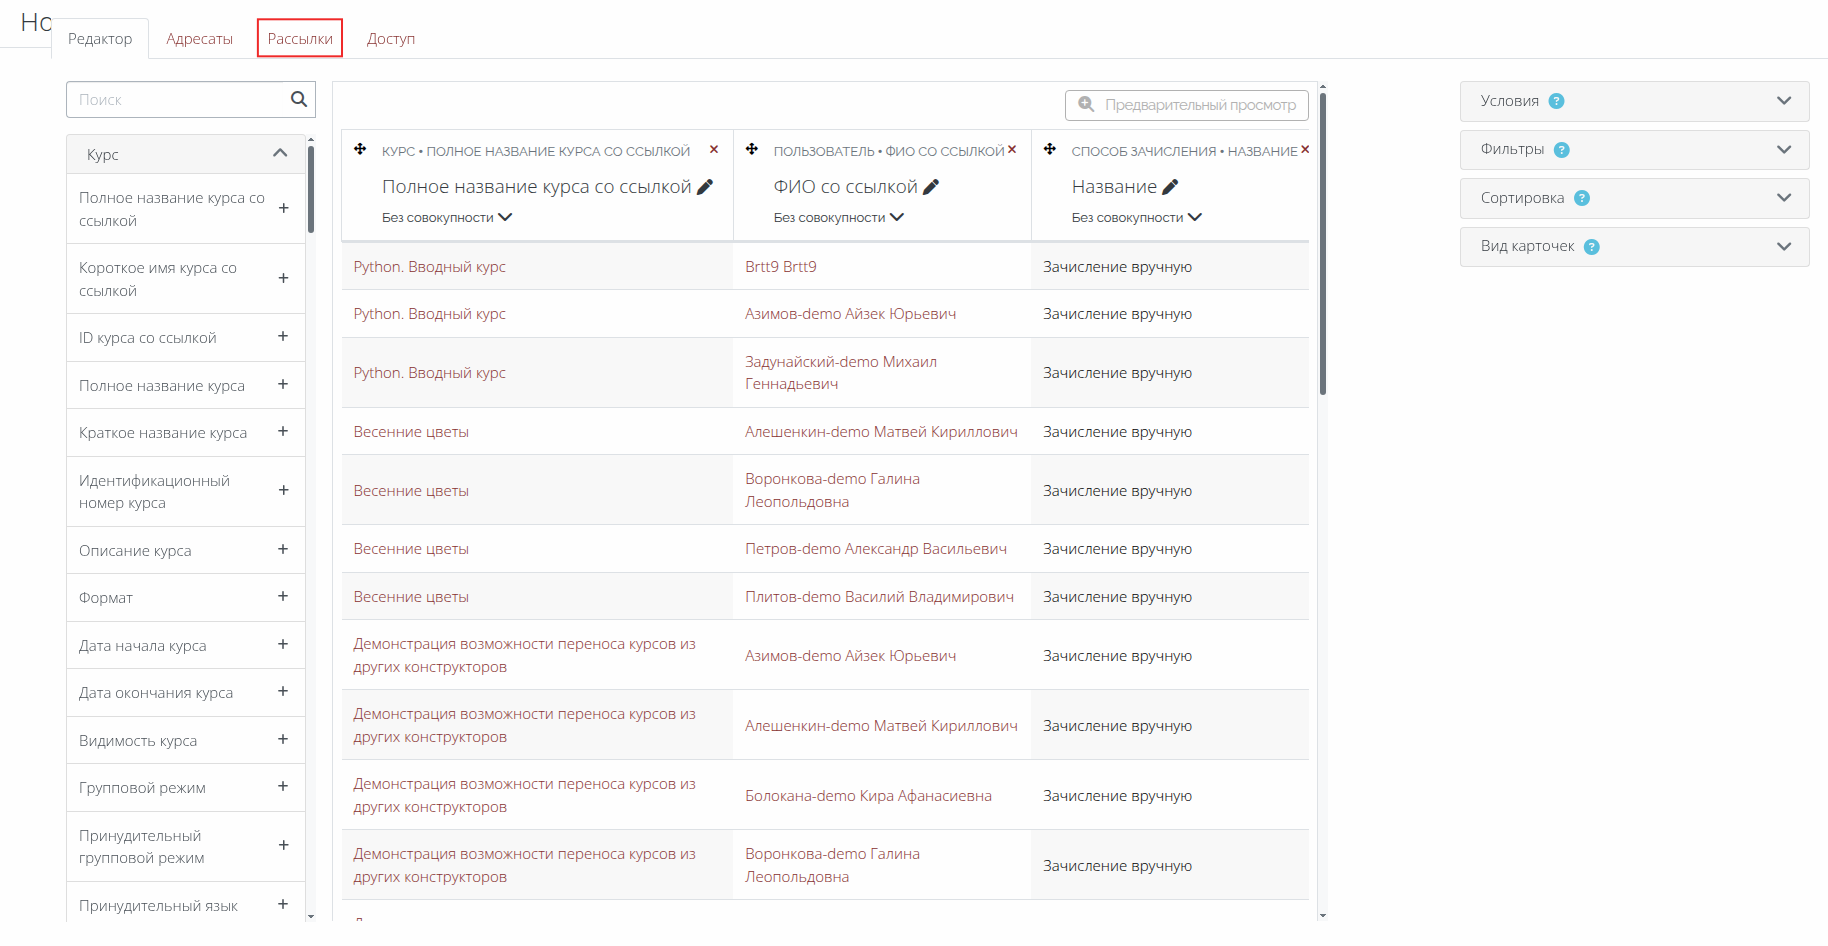Viewport: 1828px width, 946px height.
Task: Open help icon next to Фильтры
Action: click(x=1561, y=150)
